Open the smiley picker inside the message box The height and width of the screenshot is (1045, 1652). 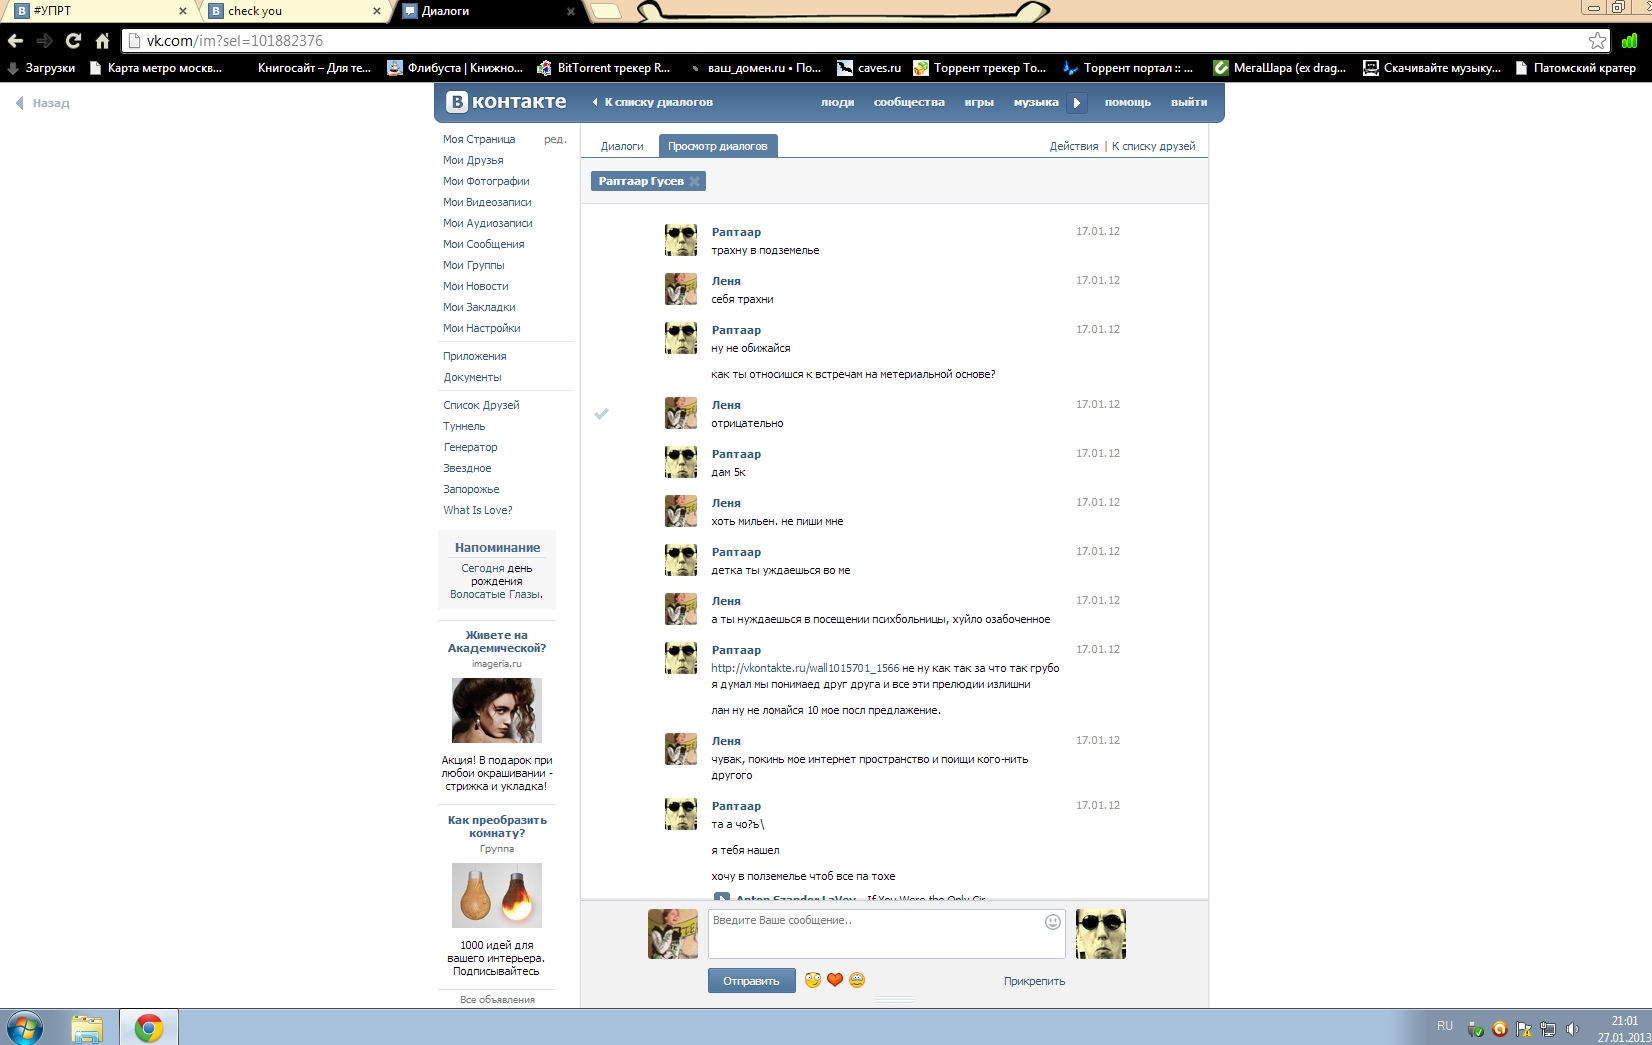(x=1053, y=922)
